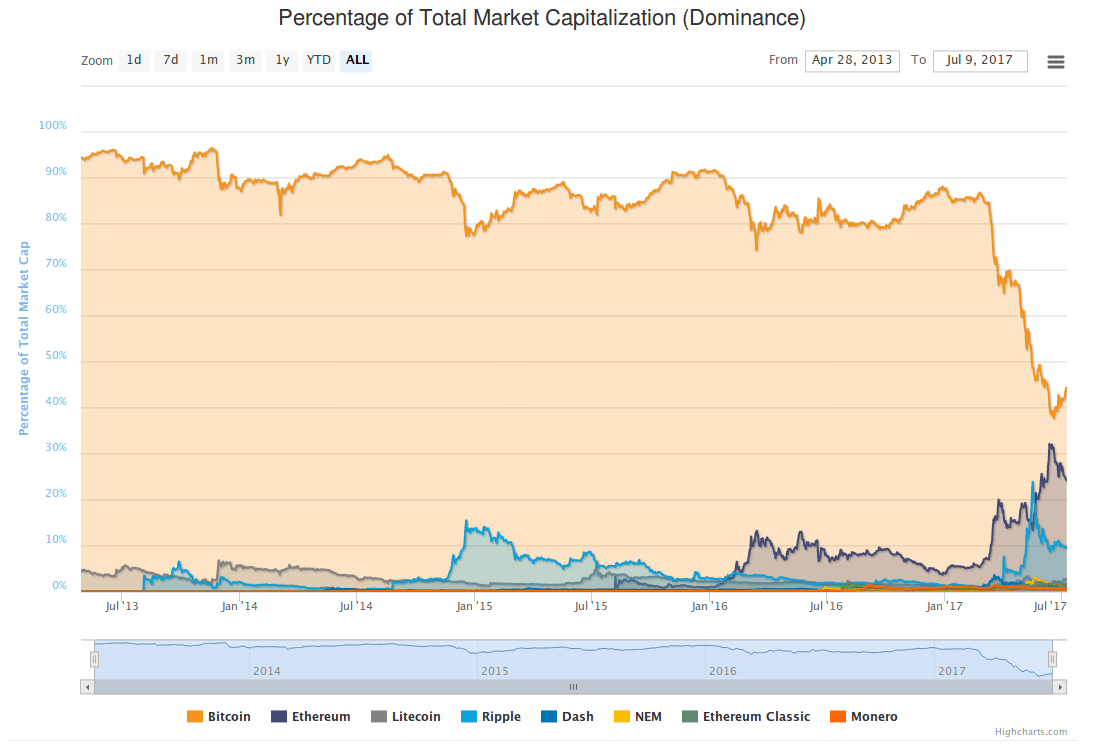Click the To date field showing Jul 9, 2017
Screen dimensions: 1097x748
point(980,61)
